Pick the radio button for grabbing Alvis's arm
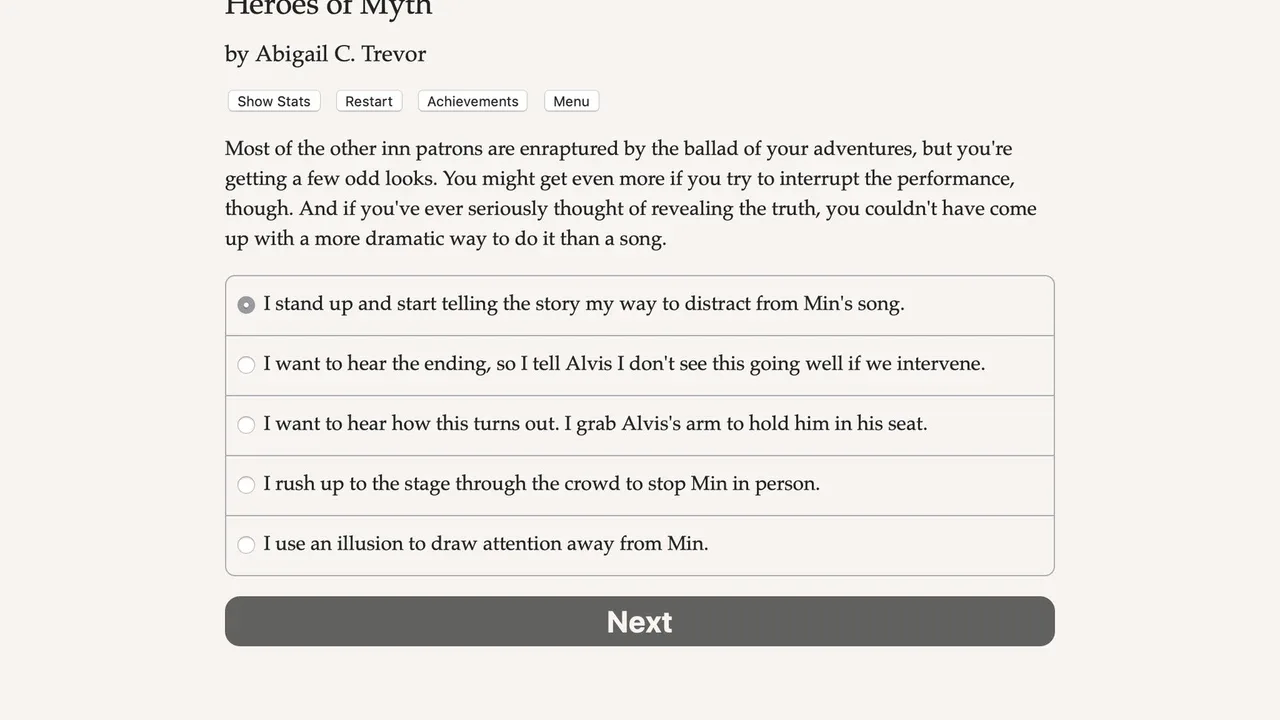Screen dimensions: 1280x720 (x=246, y=425)
